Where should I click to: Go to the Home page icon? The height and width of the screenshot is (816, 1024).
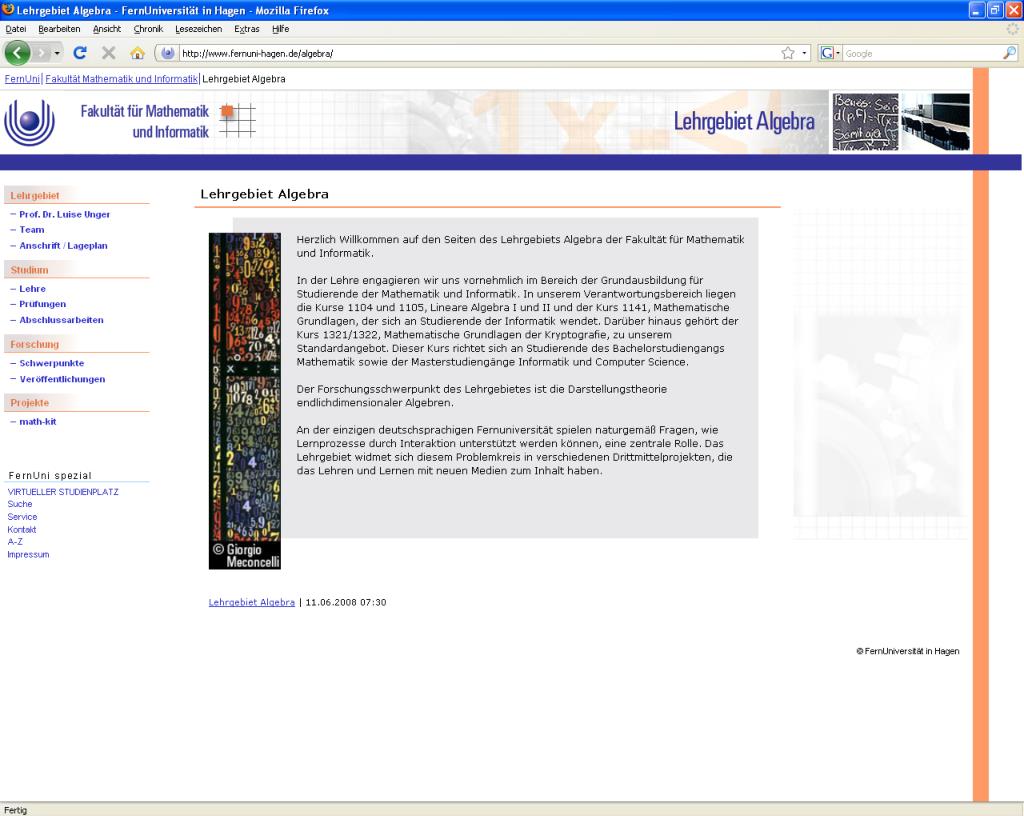tap(137, 53)
